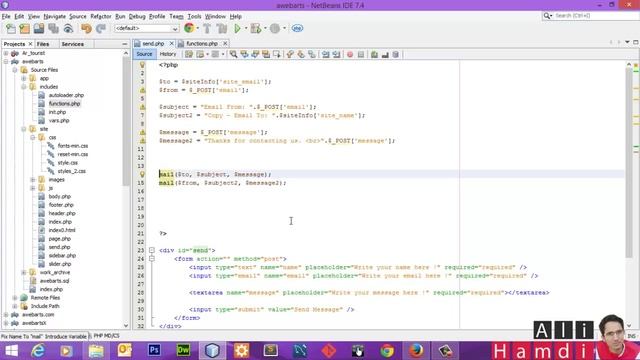640x360 pixels.
Task: Click the lightbulb hint on line 14
Action: (142, 174)
